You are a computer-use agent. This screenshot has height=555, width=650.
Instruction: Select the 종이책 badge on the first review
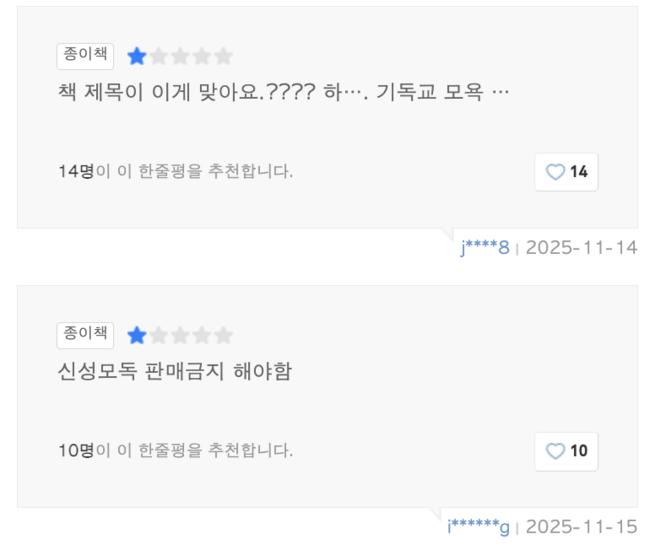click(x=85, y=56)
